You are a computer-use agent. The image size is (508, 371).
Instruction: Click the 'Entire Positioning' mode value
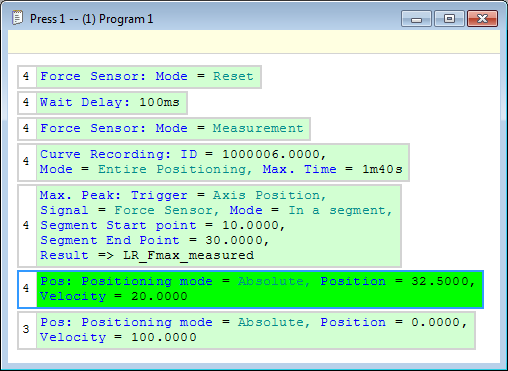click(x=172, y=169)
